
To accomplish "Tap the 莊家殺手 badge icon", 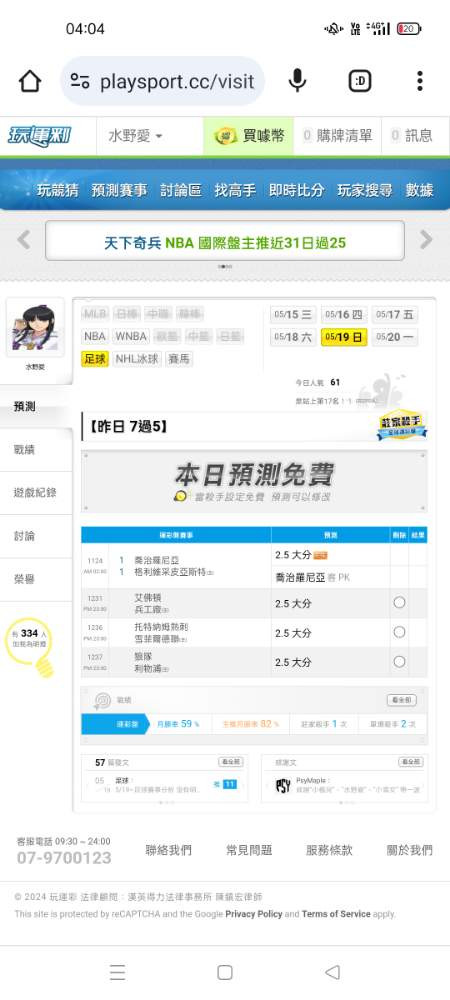I will click(x=402, y=425).
